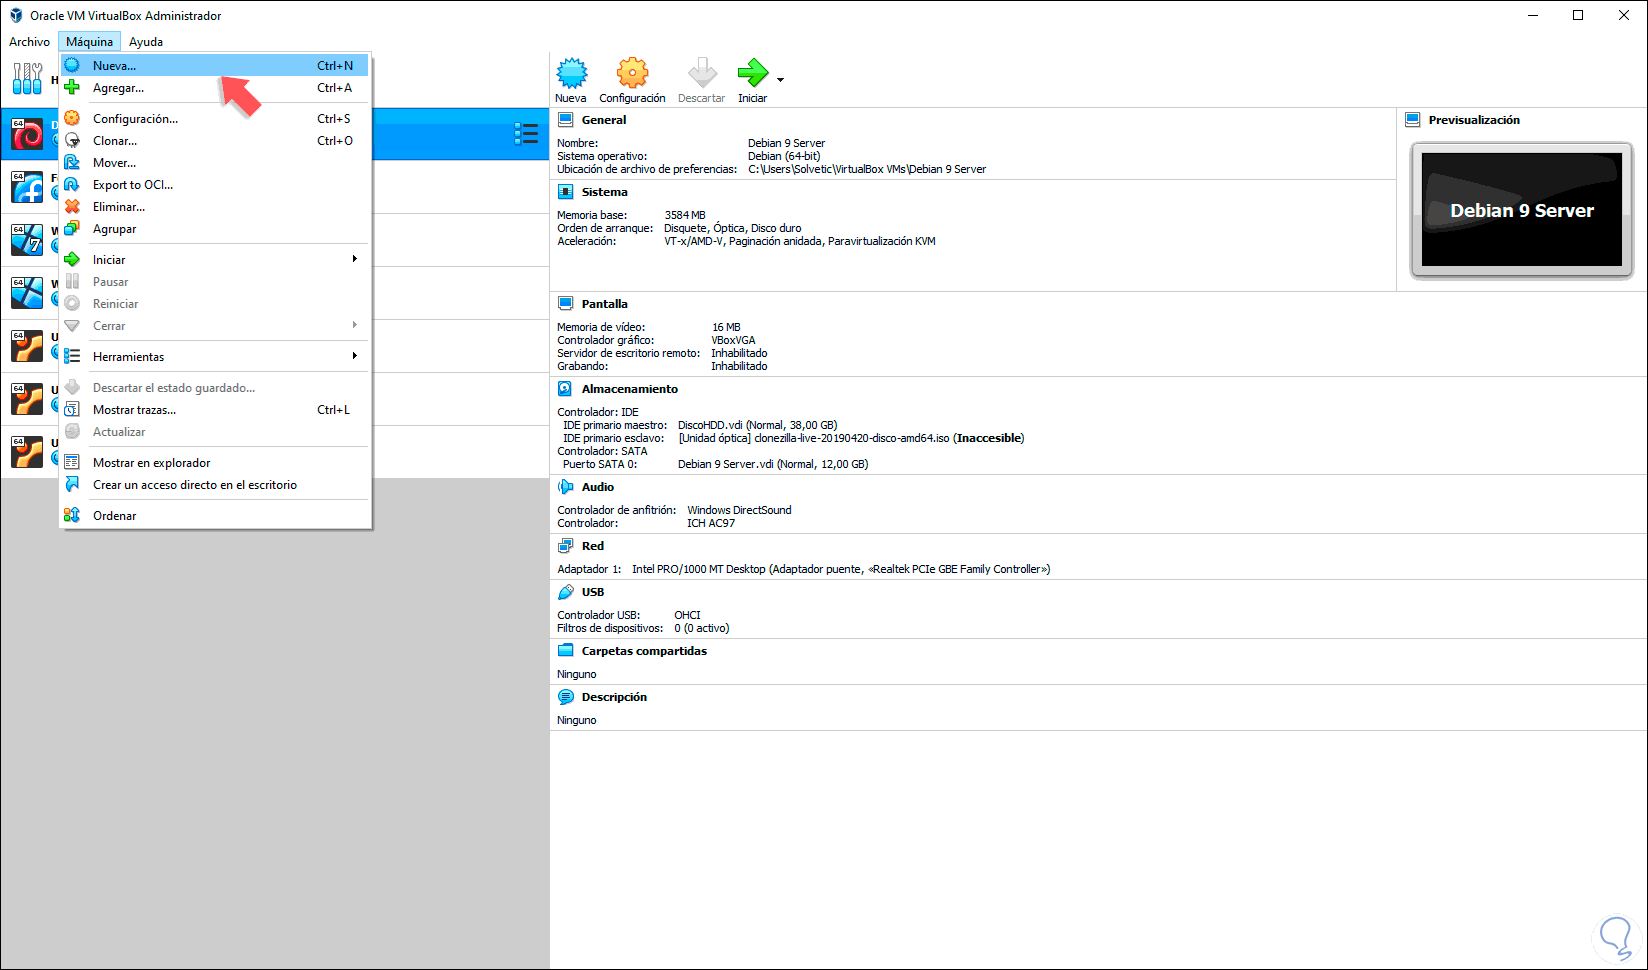Screen dimensions: 1648x970
Task: Click the preferences file path under General
Action: [x=867, y=169]
